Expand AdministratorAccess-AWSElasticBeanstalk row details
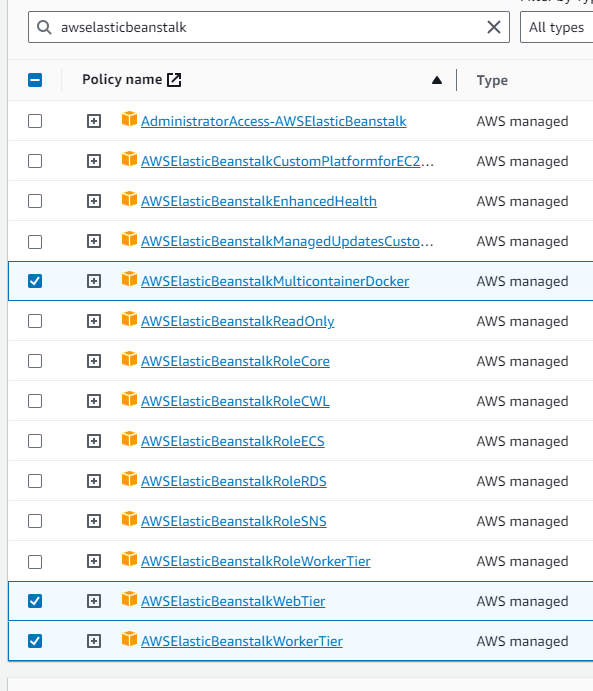Viewport: 593px width, 691px height. [94, 121]
